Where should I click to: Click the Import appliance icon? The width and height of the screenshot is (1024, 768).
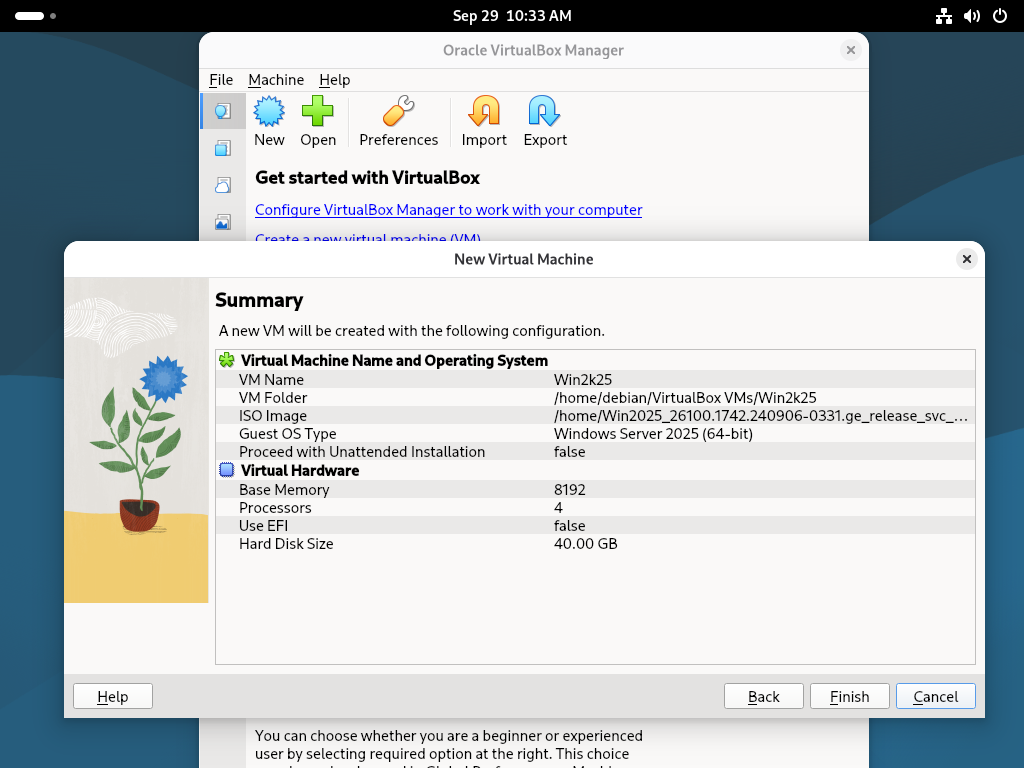coord(484,122)
